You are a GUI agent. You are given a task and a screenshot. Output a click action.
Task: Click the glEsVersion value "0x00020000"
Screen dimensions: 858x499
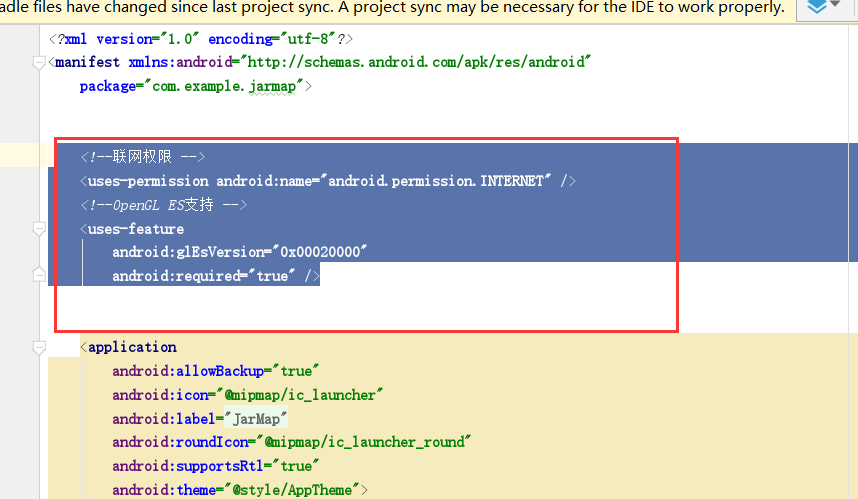[320, 252]
